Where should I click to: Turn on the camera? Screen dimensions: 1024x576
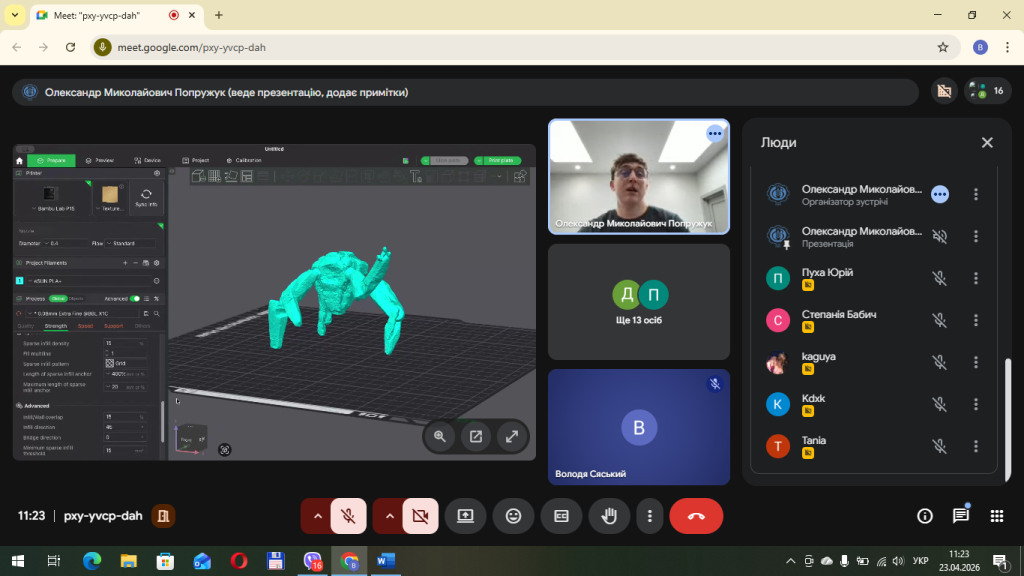point(420,516)
